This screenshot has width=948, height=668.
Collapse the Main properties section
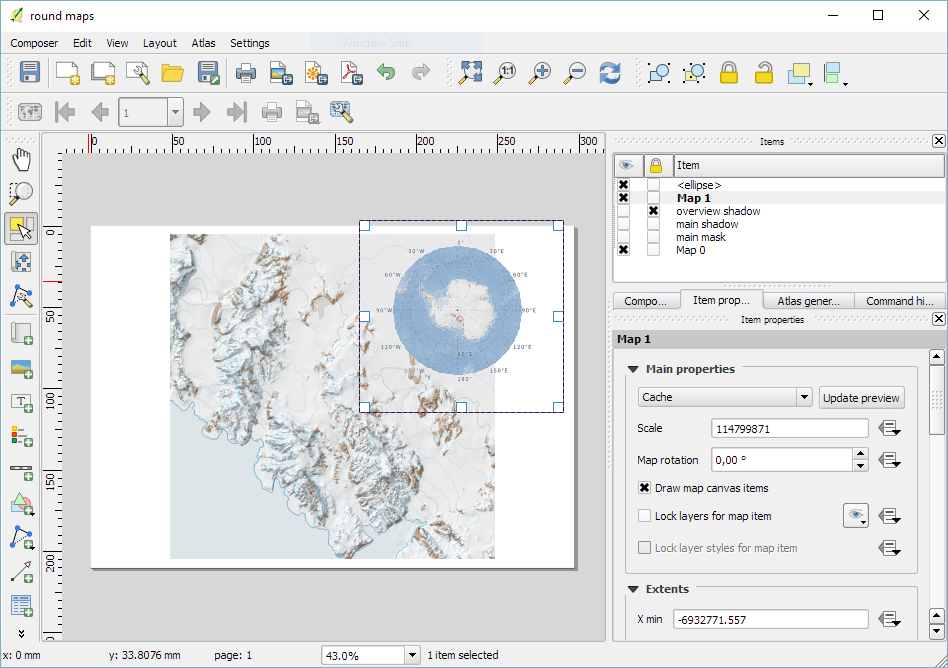tap(633, 369)
